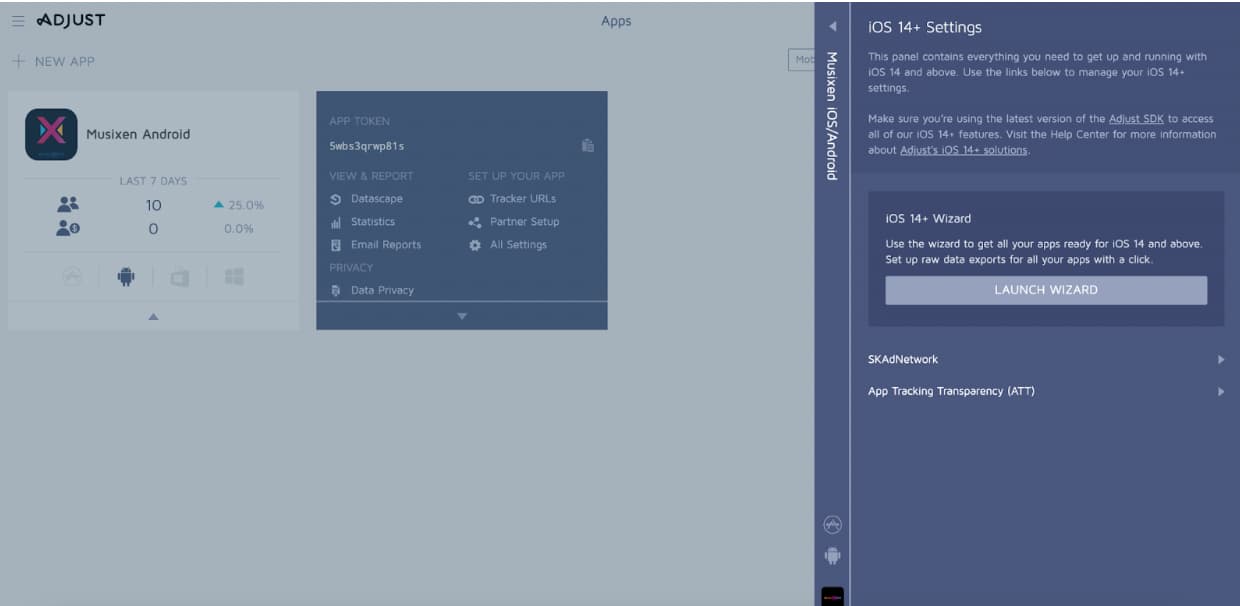Click the Musixen Android app name
Viewport: 1240px width, 606px height.
point(138,134)
